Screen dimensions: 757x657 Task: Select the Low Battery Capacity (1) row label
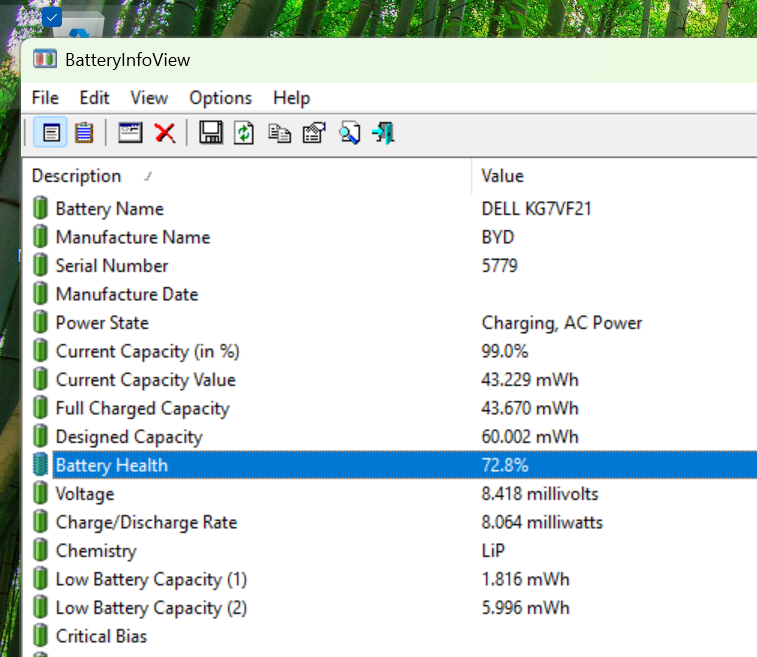pos(151,579)
